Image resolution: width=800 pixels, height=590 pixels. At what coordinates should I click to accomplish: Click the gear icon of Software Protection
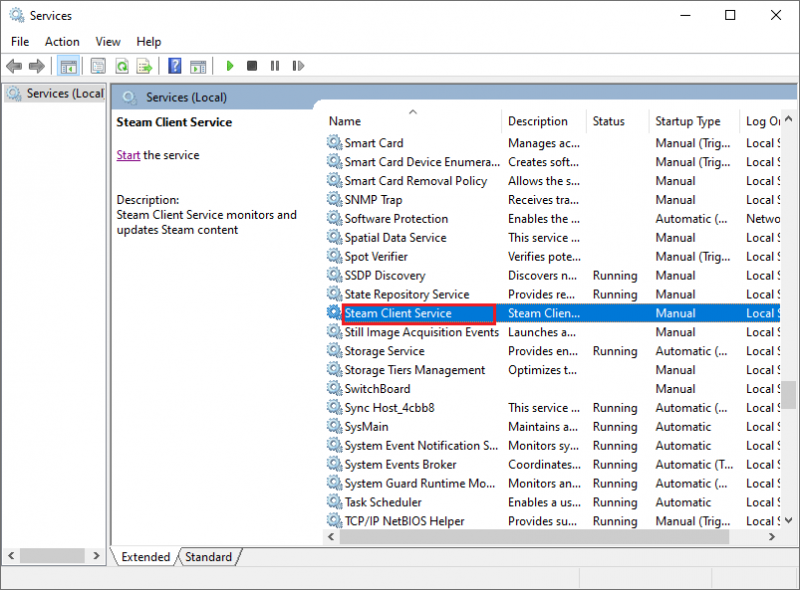point(334,218)
